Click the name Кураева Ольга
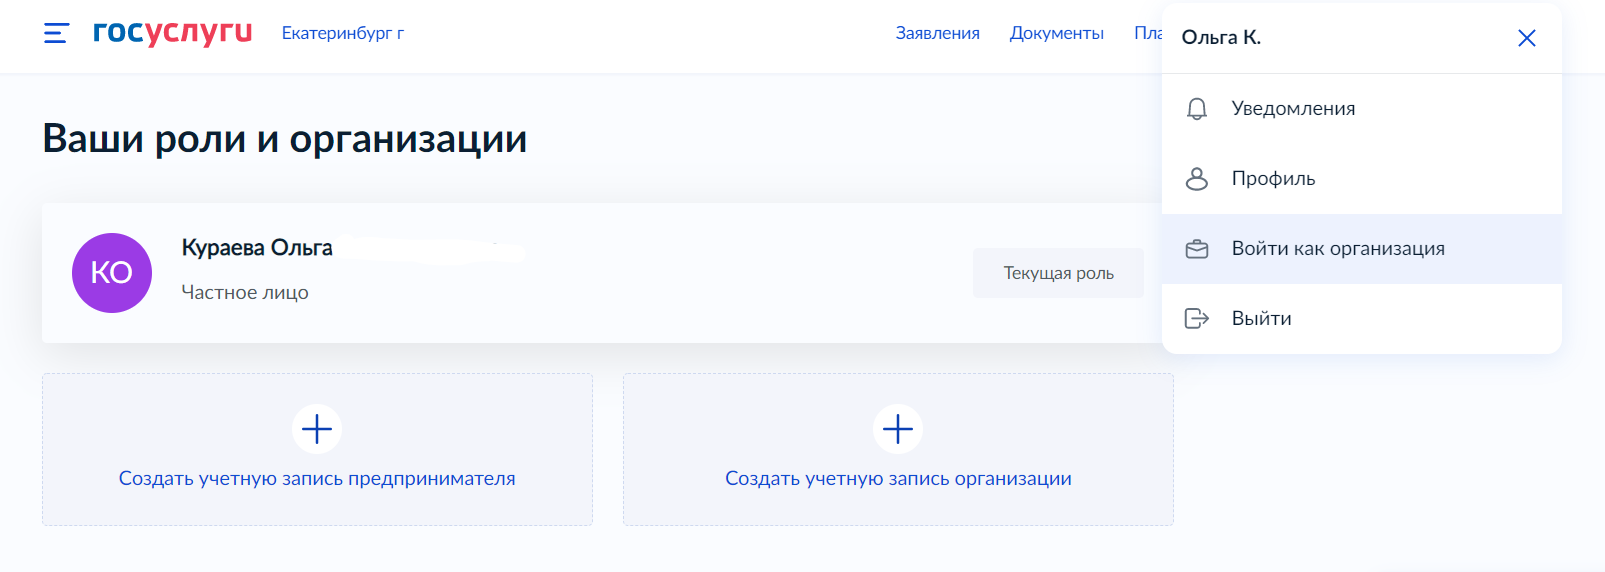1605x572 pixels. (257, 248)
